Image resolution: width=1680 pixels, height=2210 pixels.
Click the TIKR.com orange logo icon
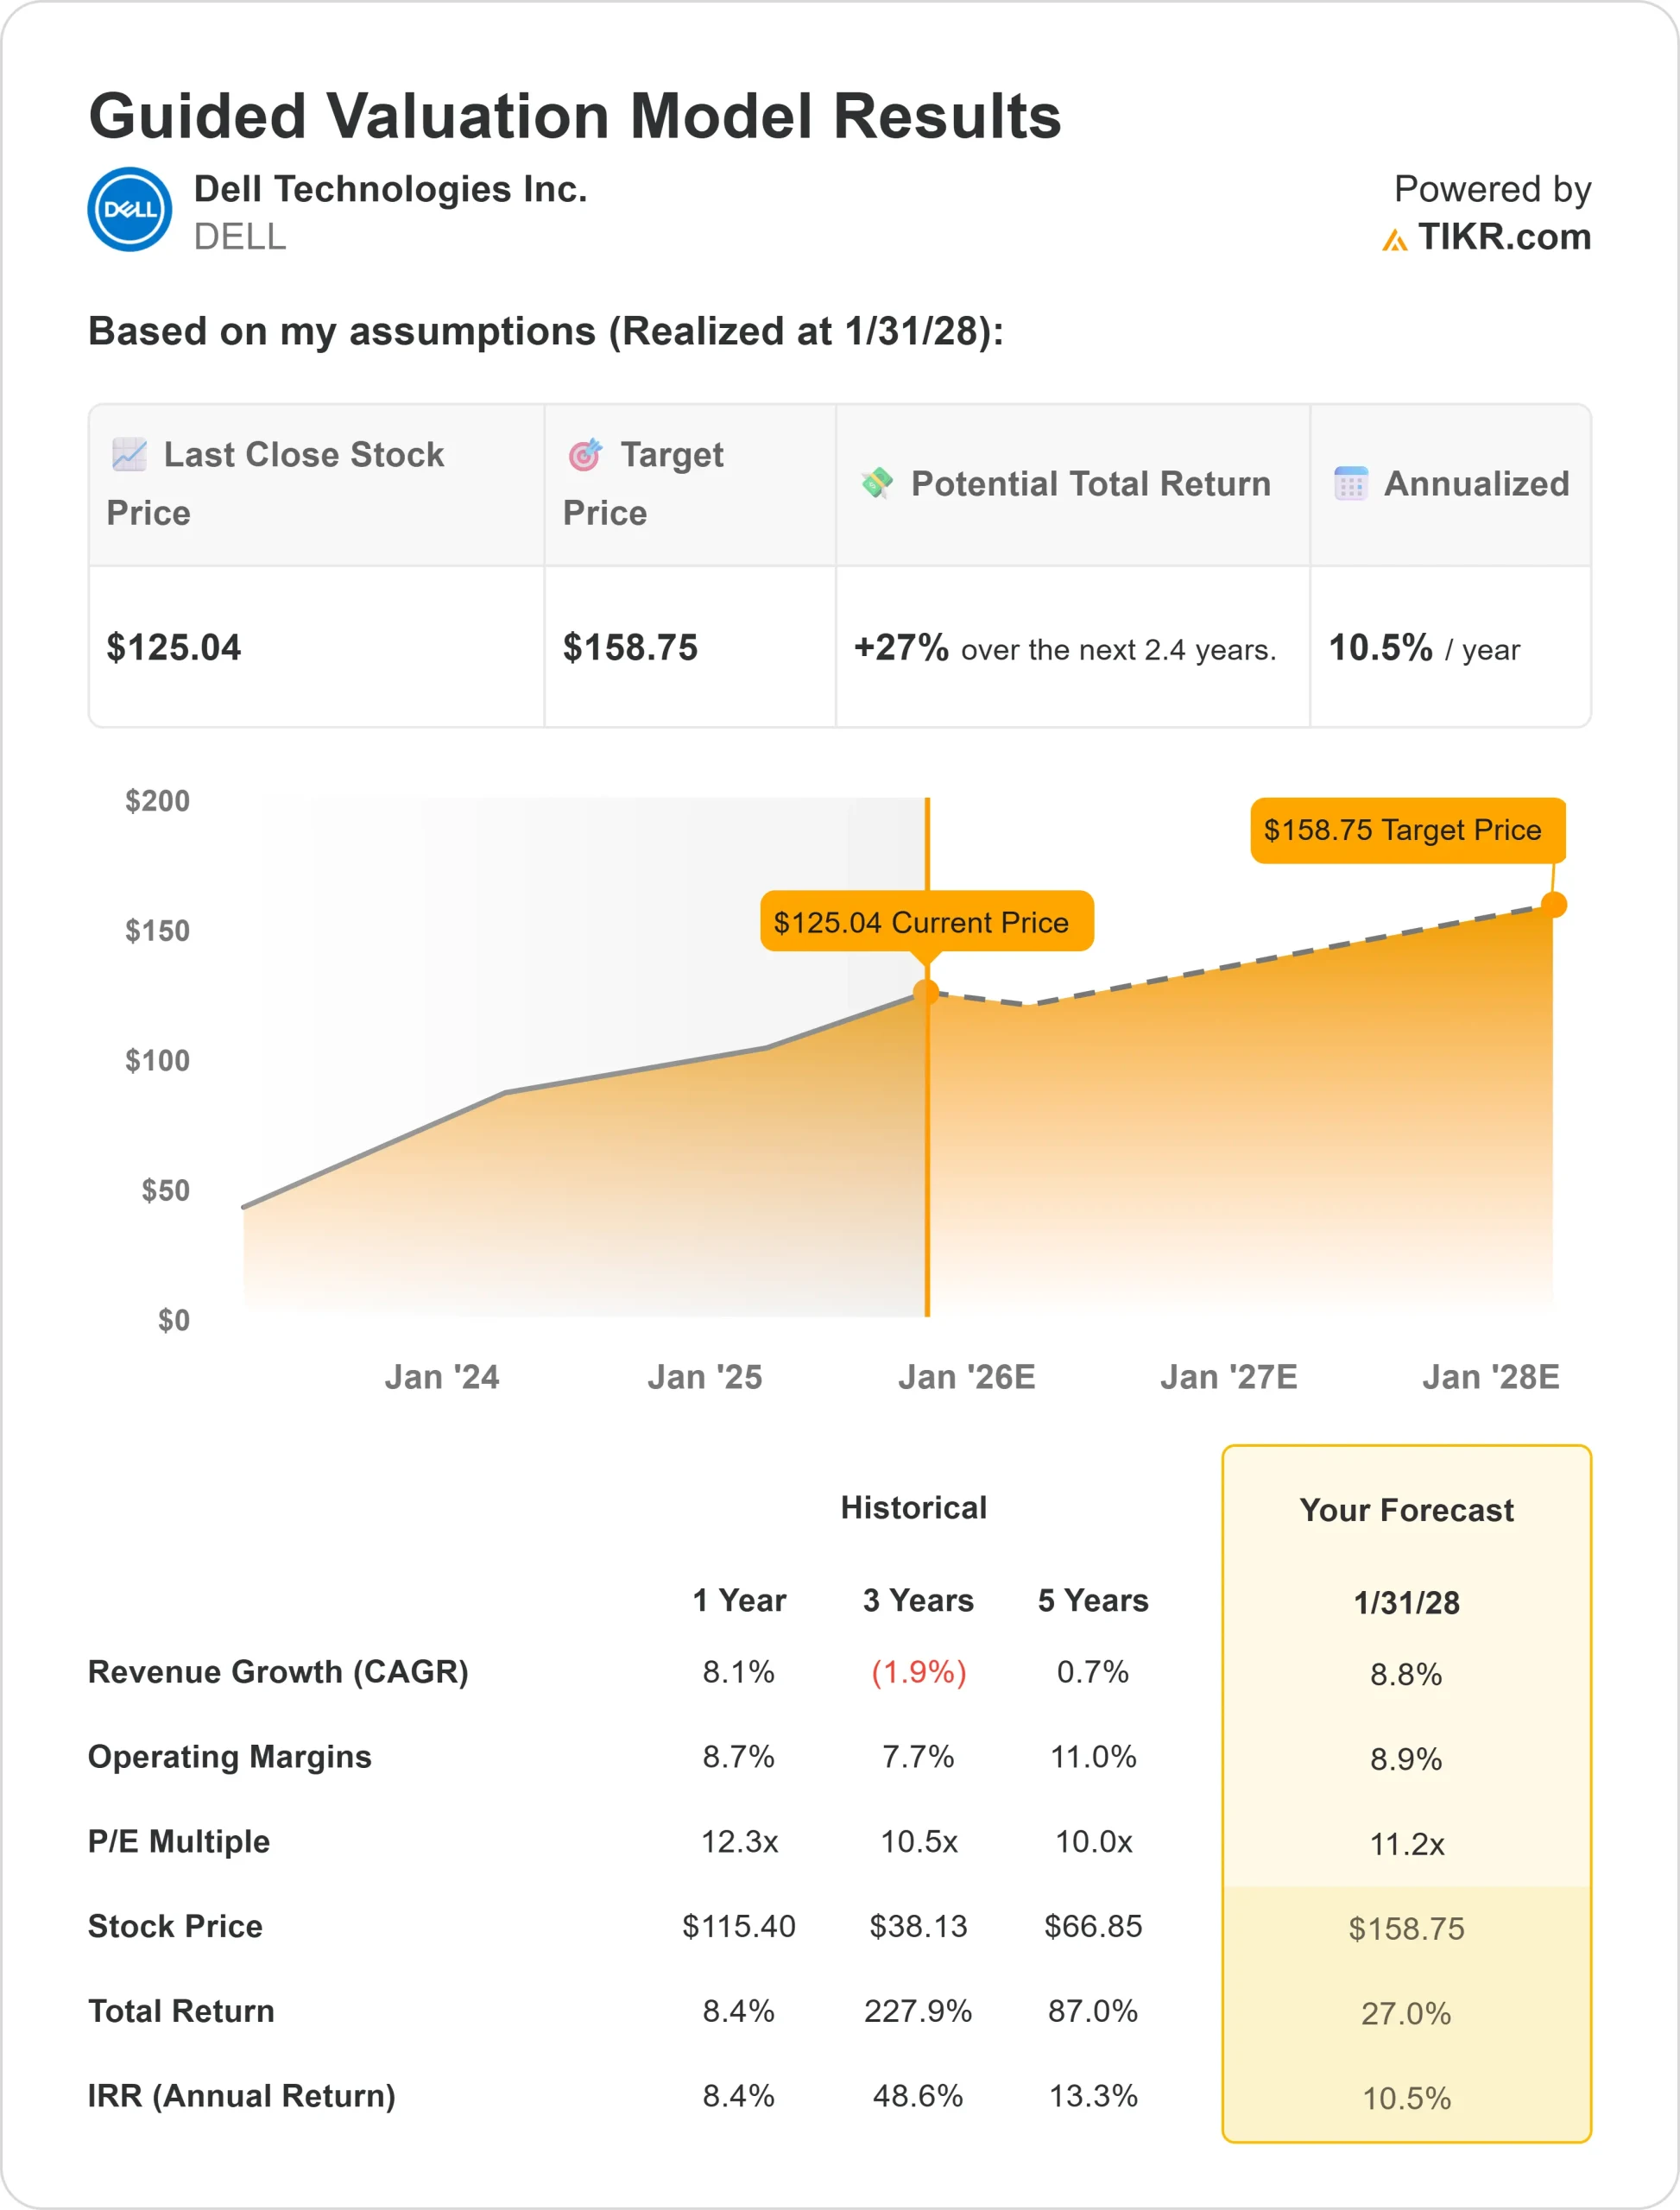coord(1394,239)
